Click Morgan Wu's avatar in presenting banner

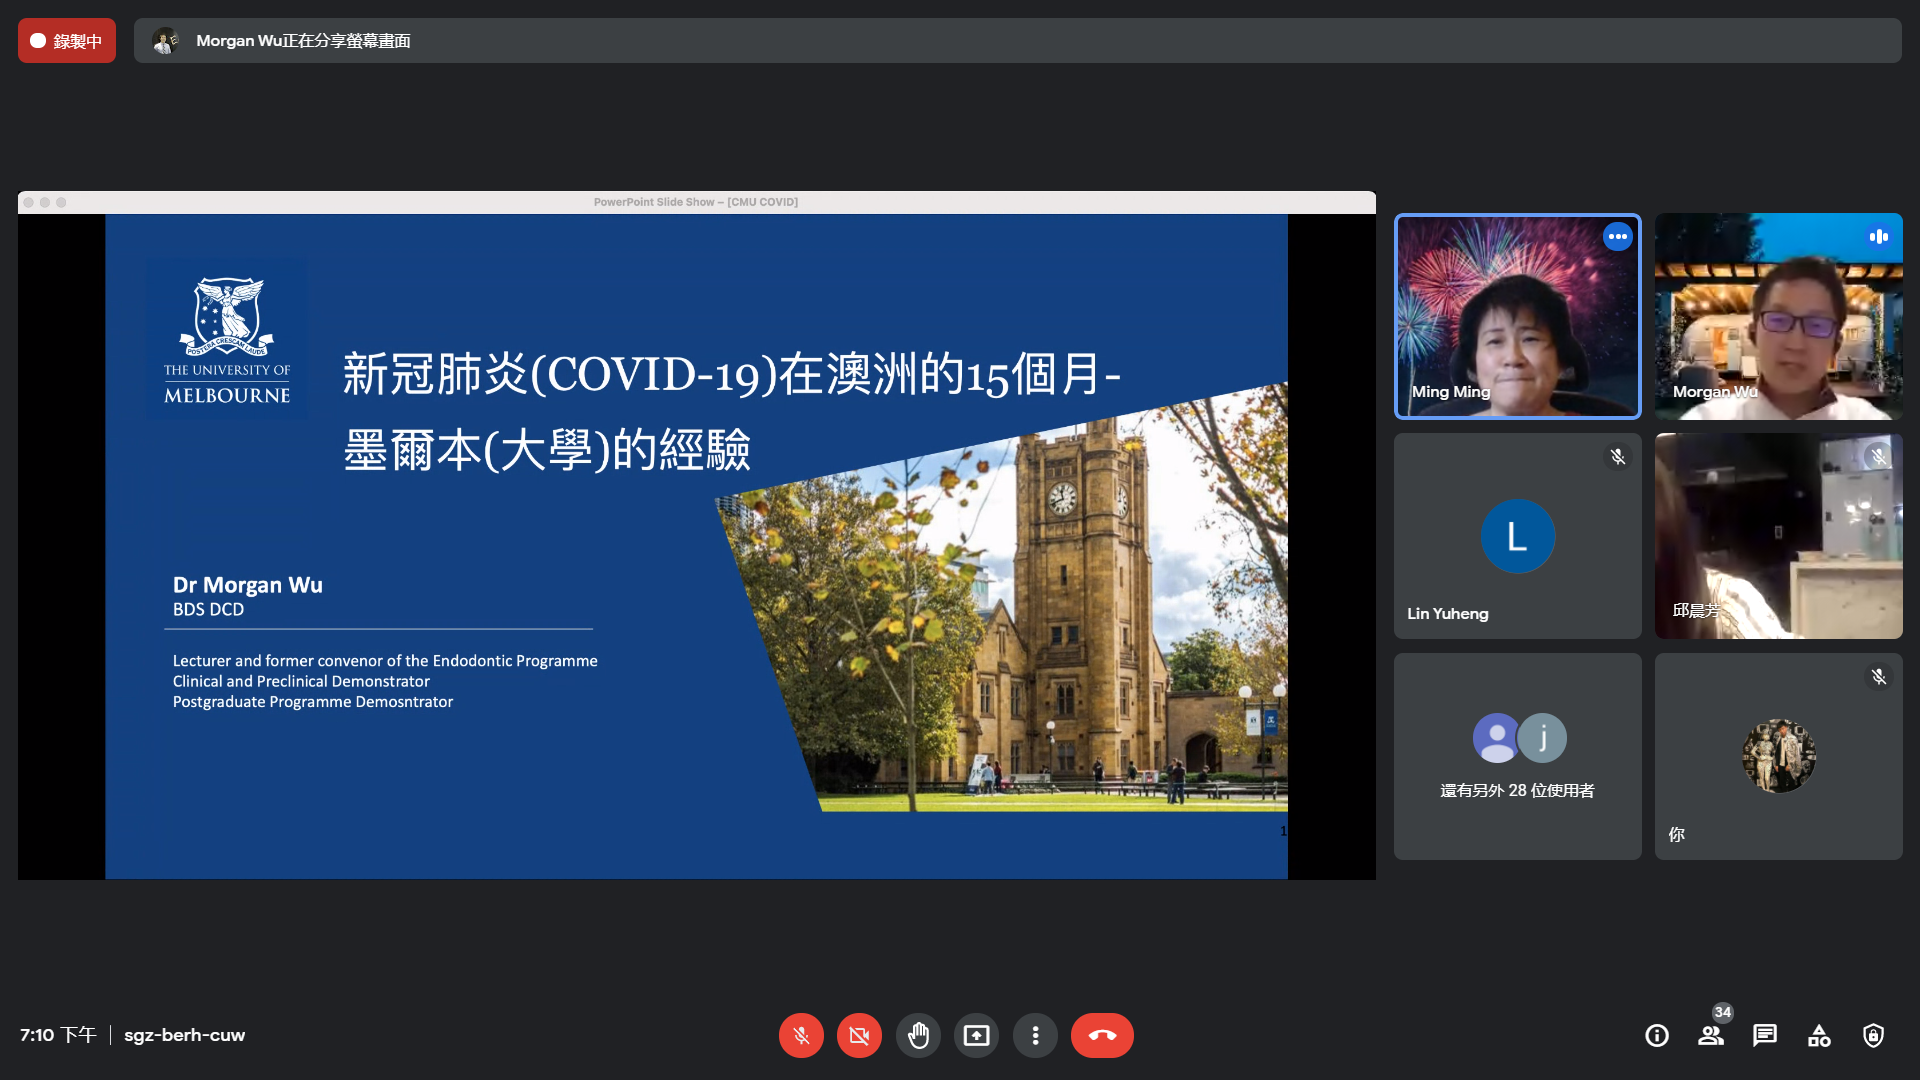pyautogui.click(x=165, y=41)
